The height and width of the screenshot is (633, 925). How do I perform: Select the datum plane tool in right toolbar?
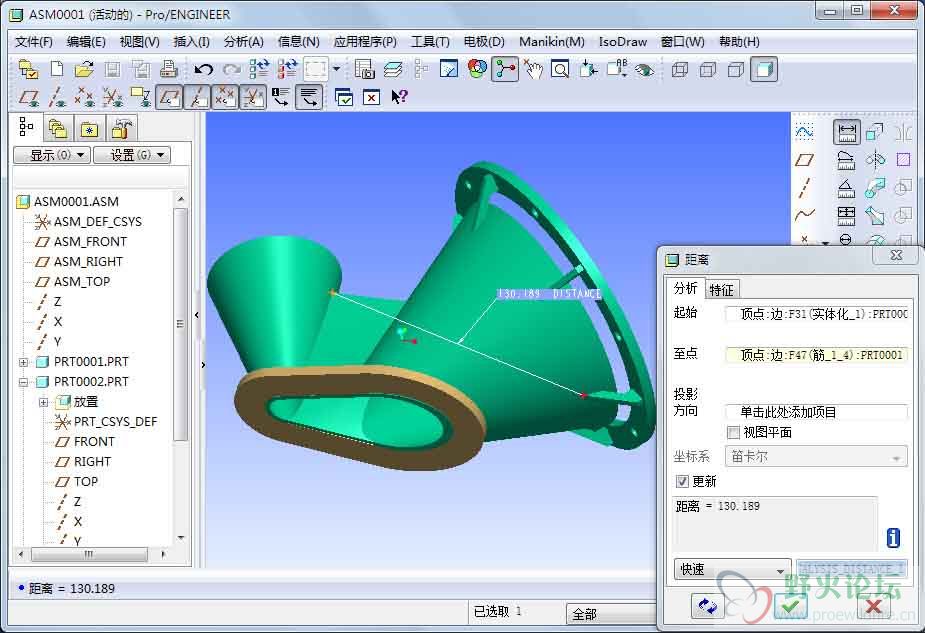click(804, 159)
